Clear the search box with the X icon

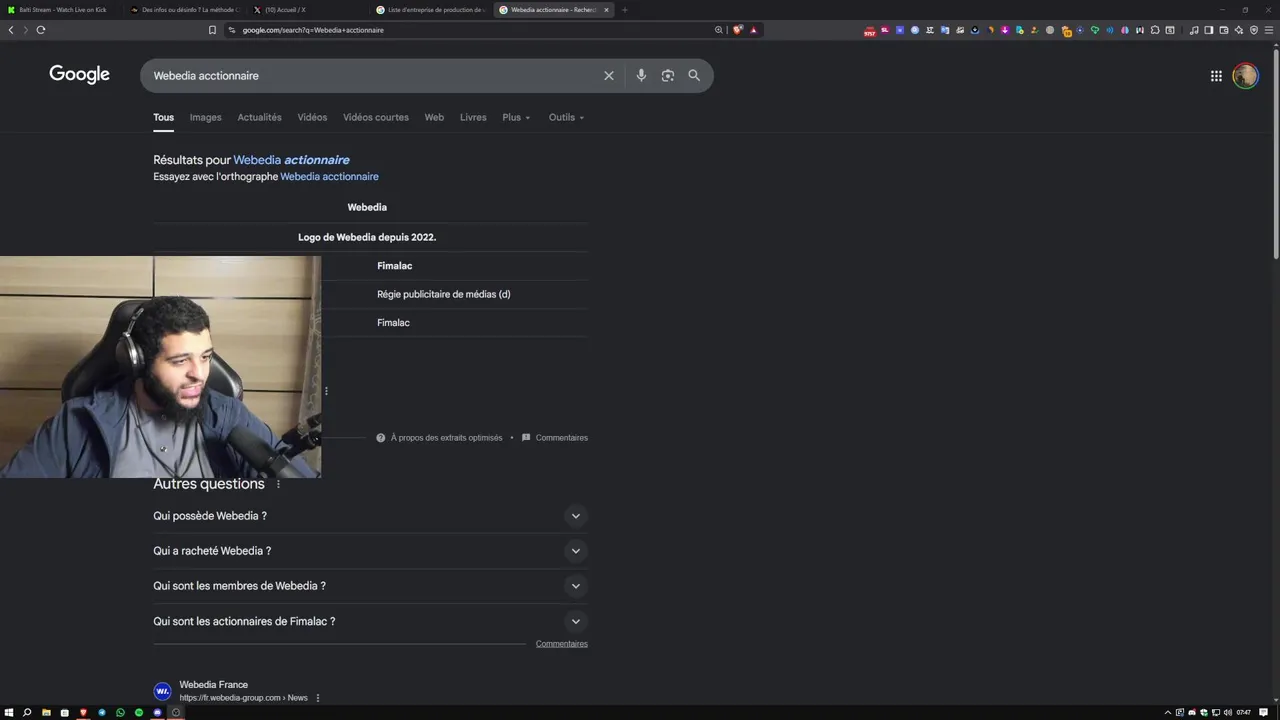[608, 76]
